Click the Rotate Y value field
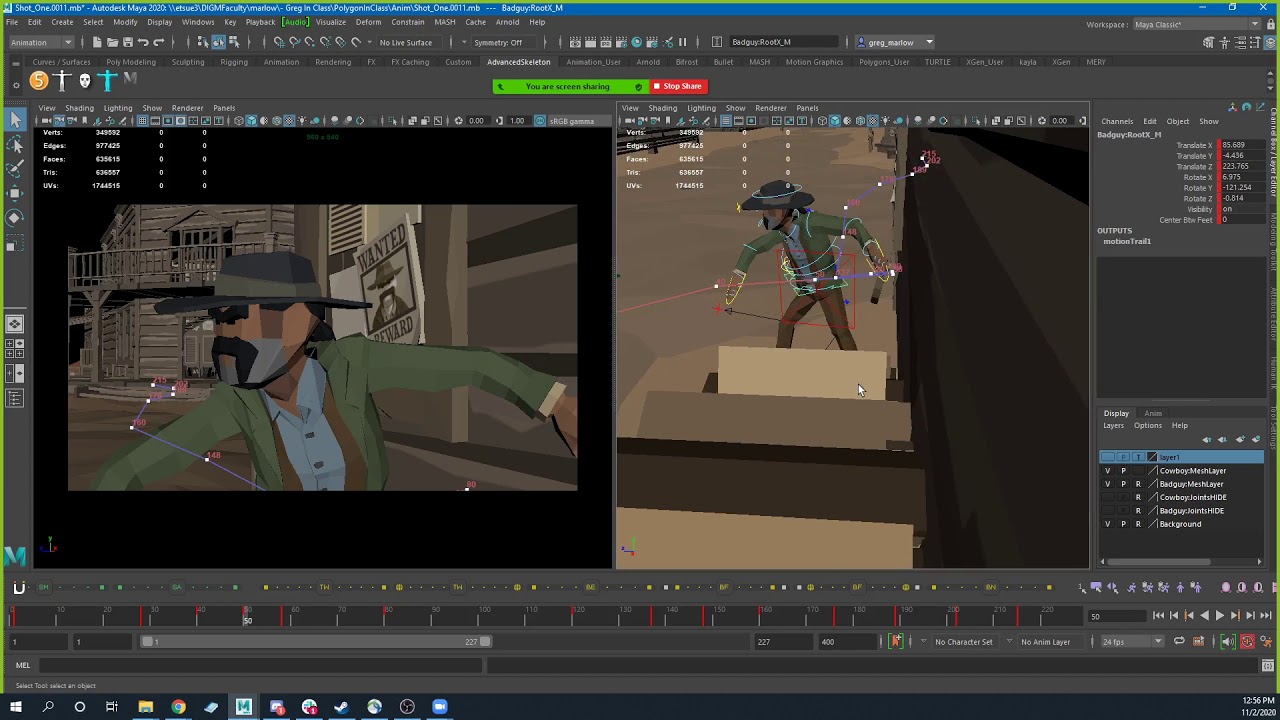Viewport: 1280px width, 720px height. tap(1242, 188)
